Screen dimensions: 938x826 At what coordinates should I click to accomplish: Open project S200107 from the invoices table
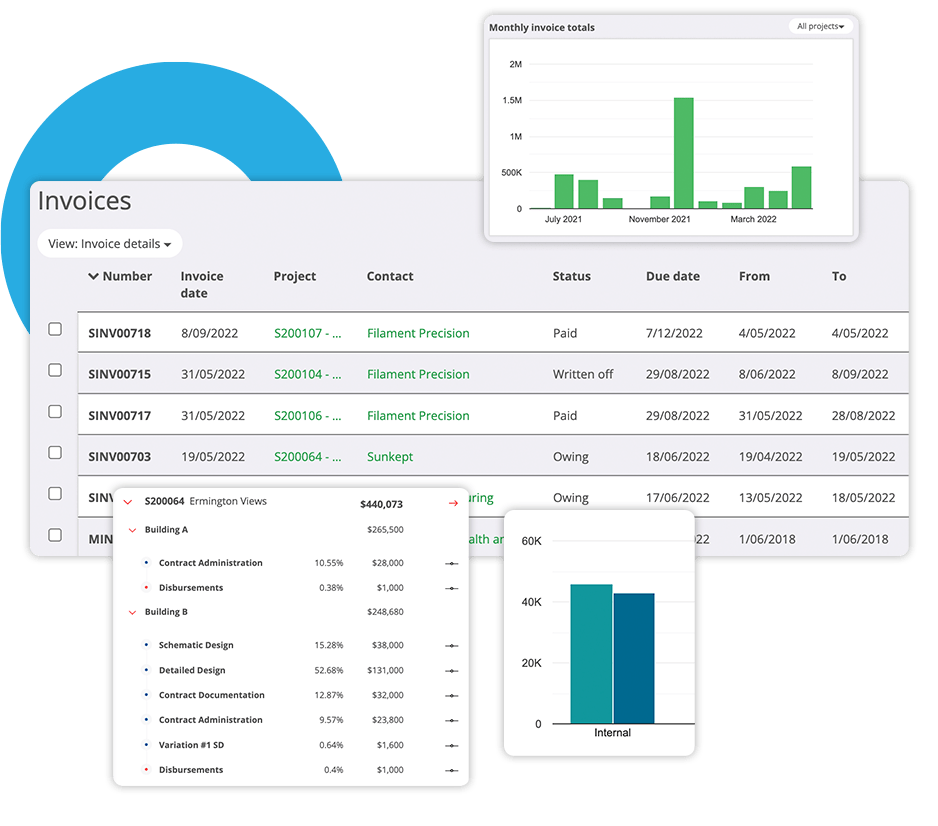click(308, 333)
